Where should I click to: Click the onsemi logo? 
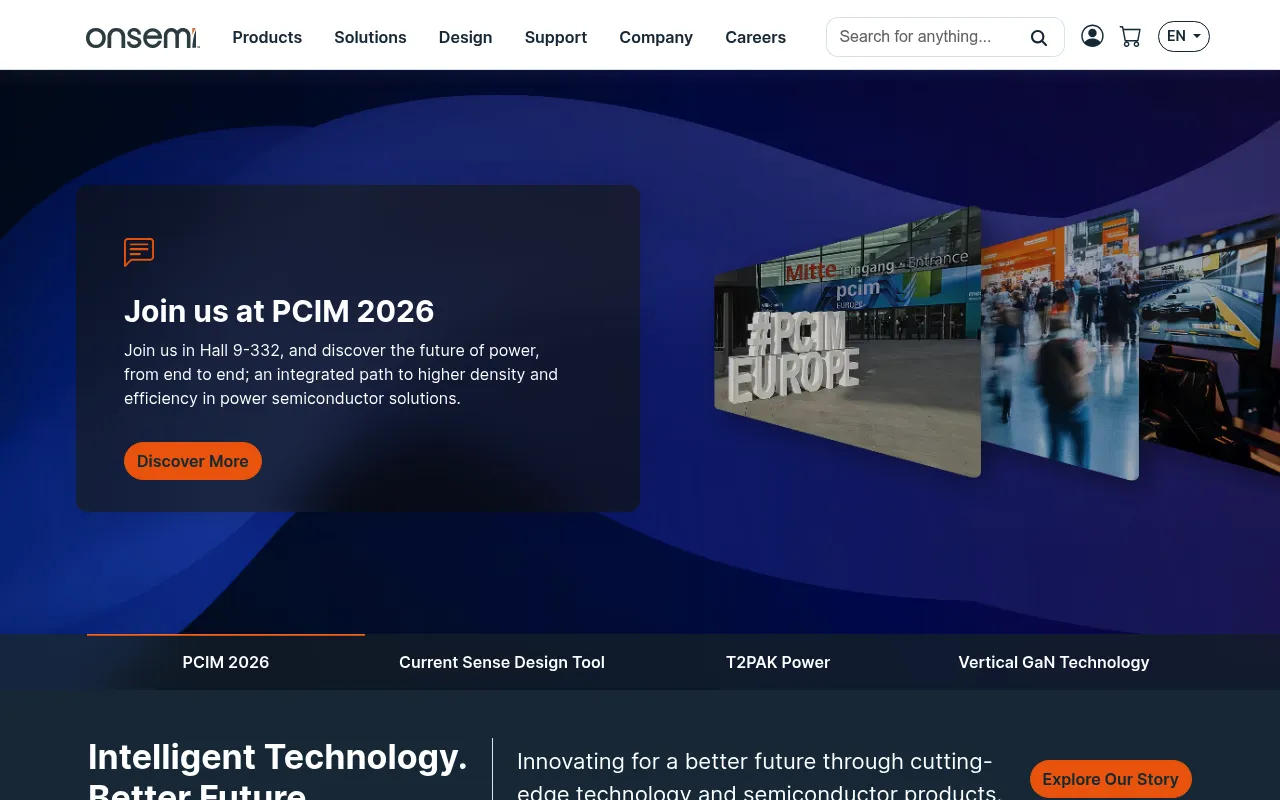pyautogui.click(x=142, y=38)
